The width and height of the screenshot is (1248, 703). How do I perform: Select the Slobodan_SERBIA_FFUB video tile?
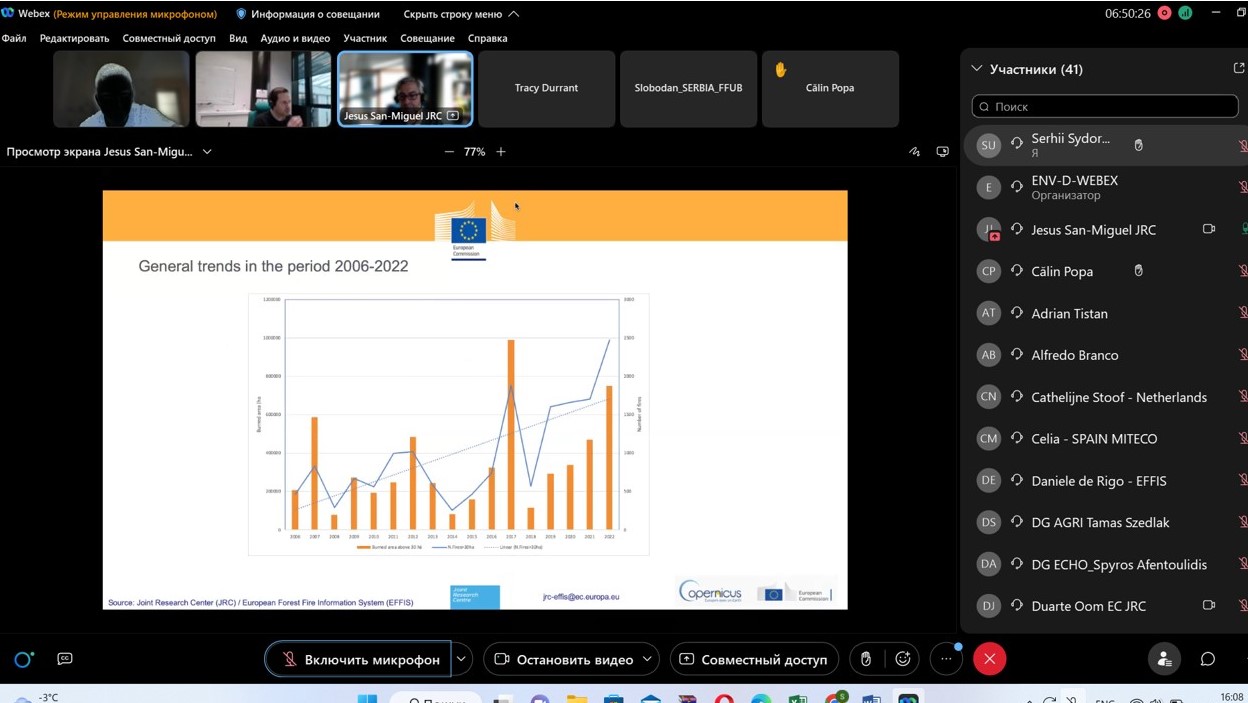point(688,89)
